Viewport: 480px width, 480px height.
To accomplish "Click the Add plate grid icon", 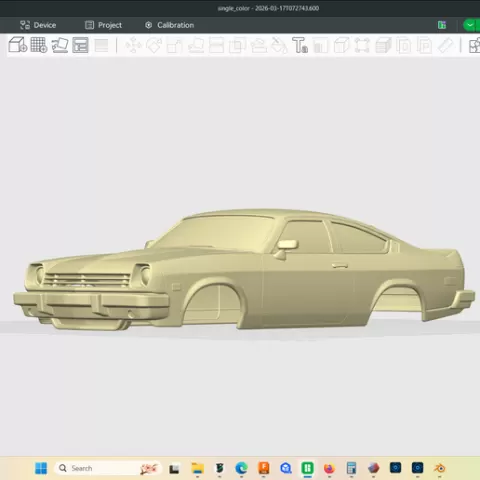I will click(x=39, y=45).
